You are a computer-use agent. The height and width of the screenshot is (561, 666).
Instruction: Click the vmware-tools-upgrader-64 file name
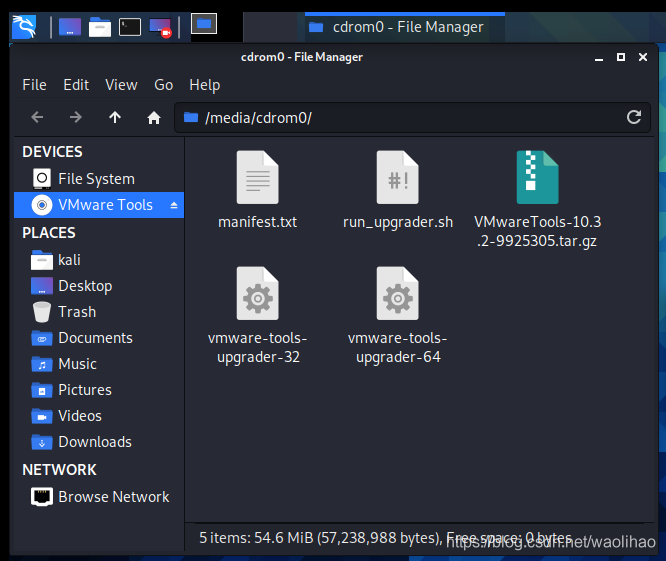[398, 347]
